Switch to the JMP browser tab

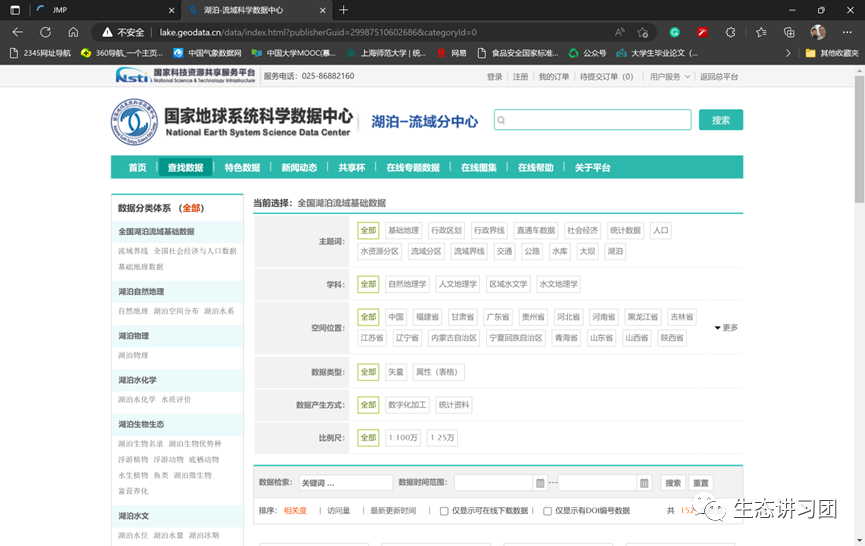[105, 10]
